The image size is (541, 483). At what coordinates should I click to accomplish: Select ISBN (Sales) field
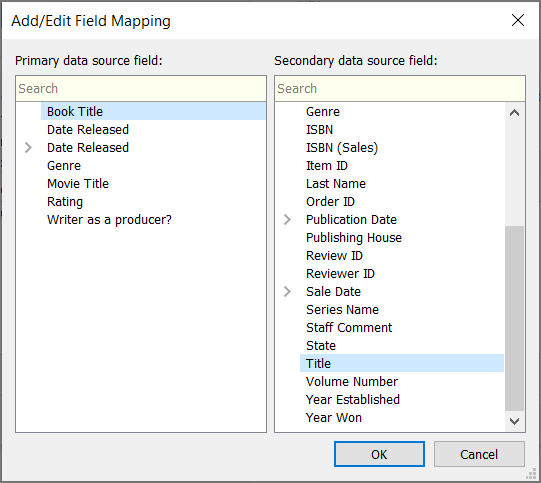coord(342,148)
